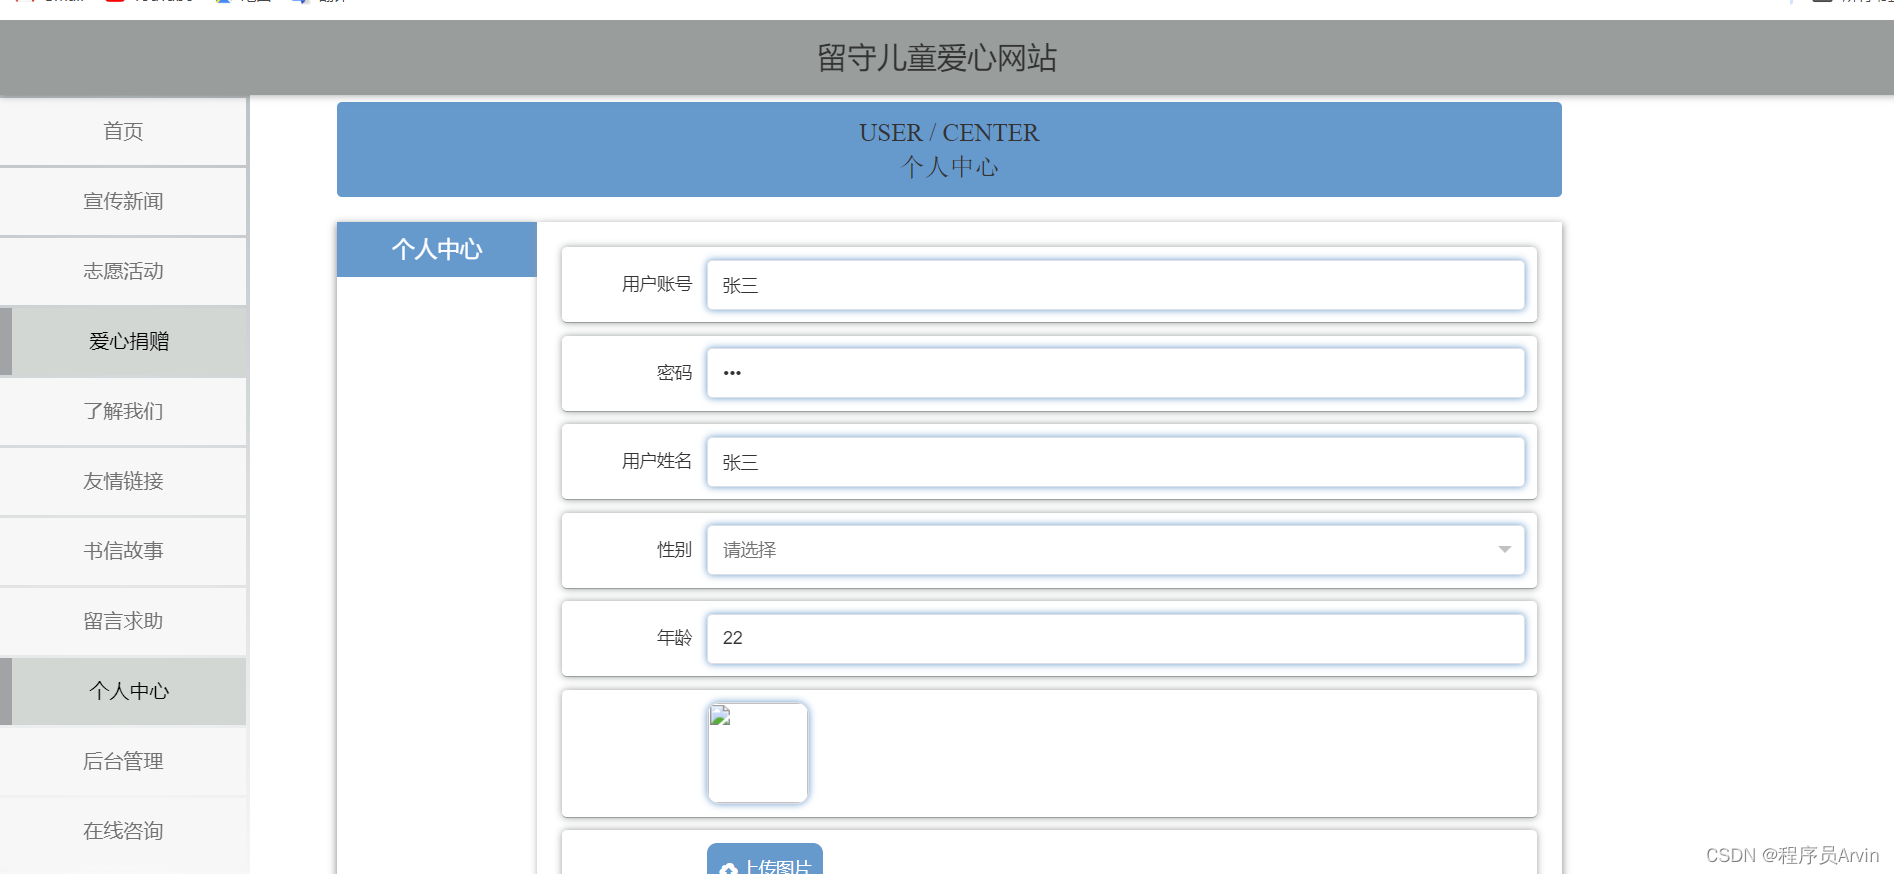Focus the 年龄 input showing 22
1894x874 pixels.
pyautogui.click(x=1115, y=638)
